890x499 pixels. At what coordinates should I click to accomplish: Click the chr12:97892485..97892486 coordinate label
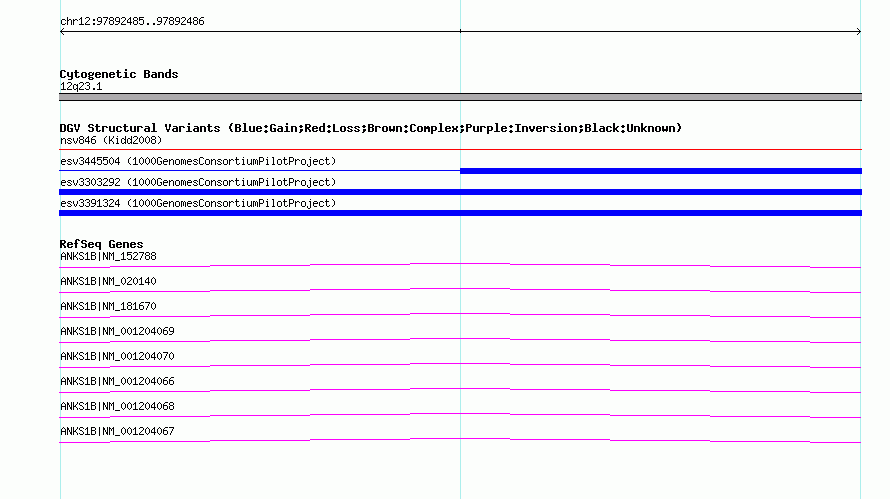132,22
